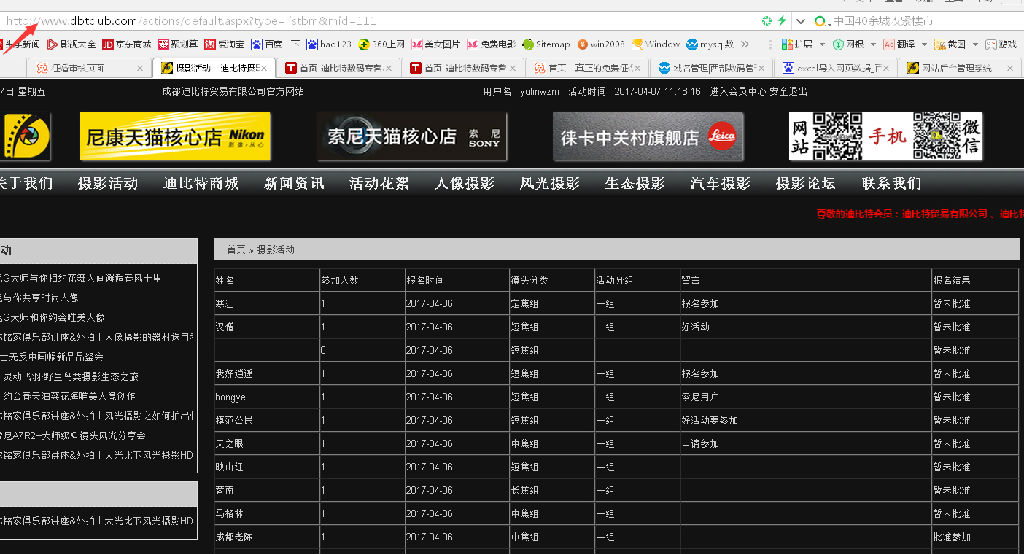Click the green lightning speed-mode icon
This screenshot has height=554, width=1024.
coord(781,20)
